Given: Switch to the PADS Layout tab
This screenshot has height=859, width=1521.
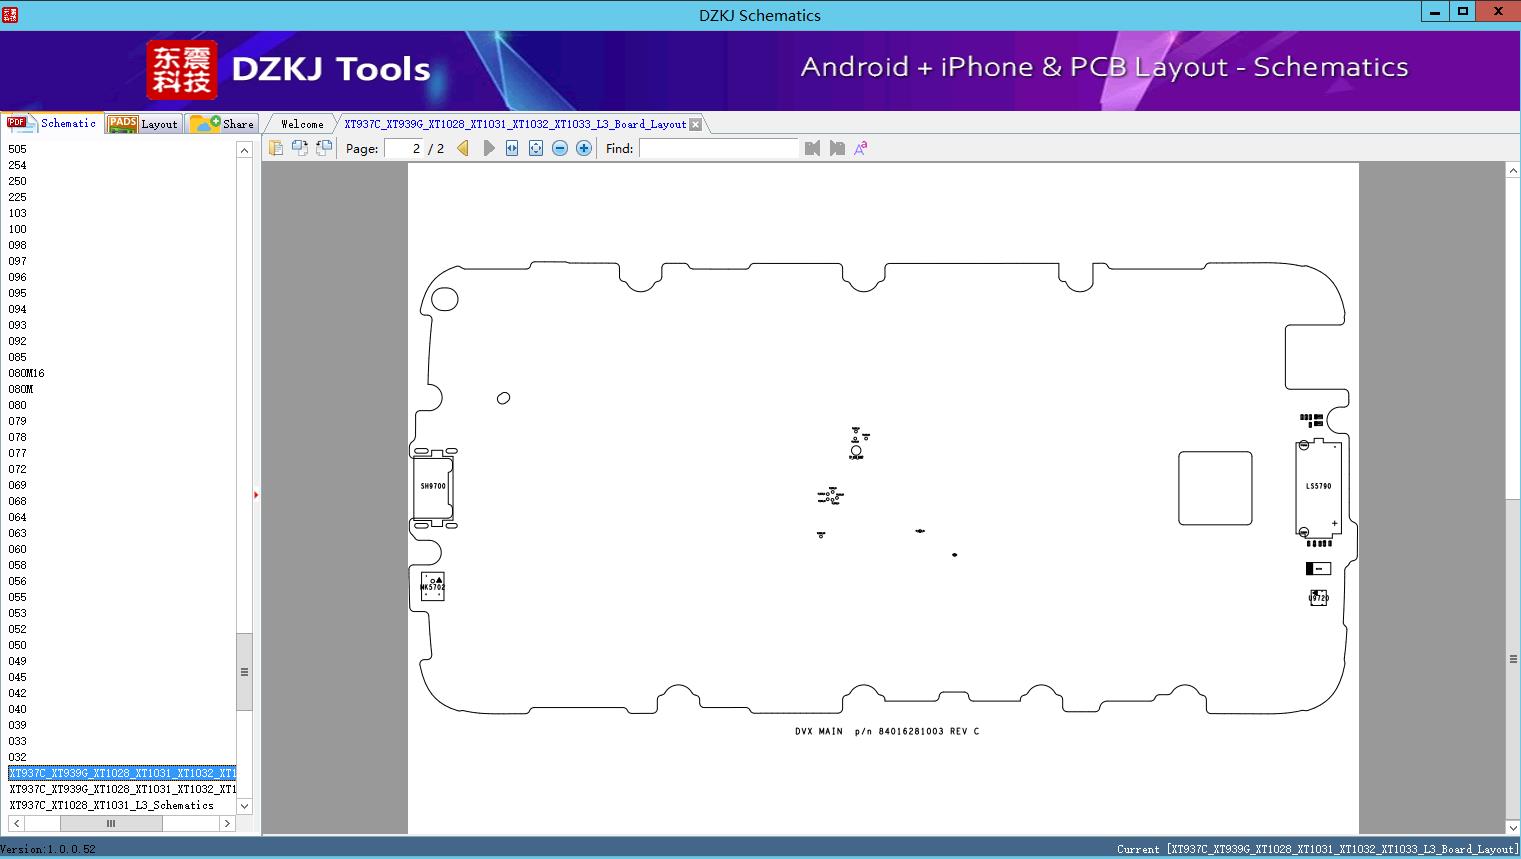Looking at the screenshot, I should click(x=143, y=123).
